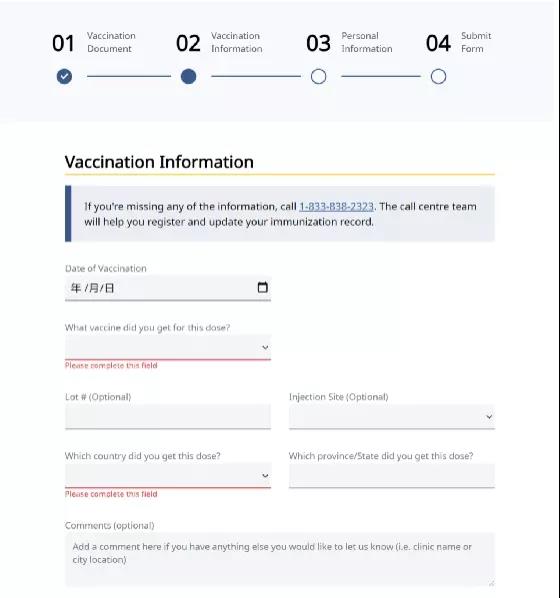Focus the province/State input field
560x598 pixels.
[392, 476]
